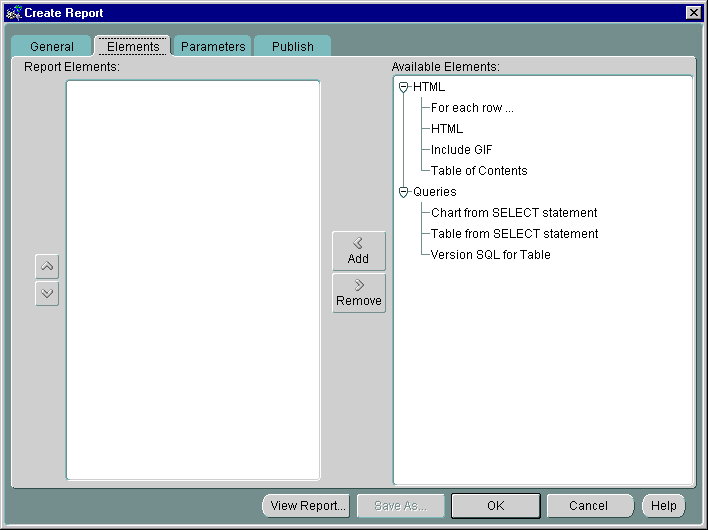This screenshot has height=530, width=708.
Task: Add the selected element to report
Action: pyautogui.click(x=359, y=251)
